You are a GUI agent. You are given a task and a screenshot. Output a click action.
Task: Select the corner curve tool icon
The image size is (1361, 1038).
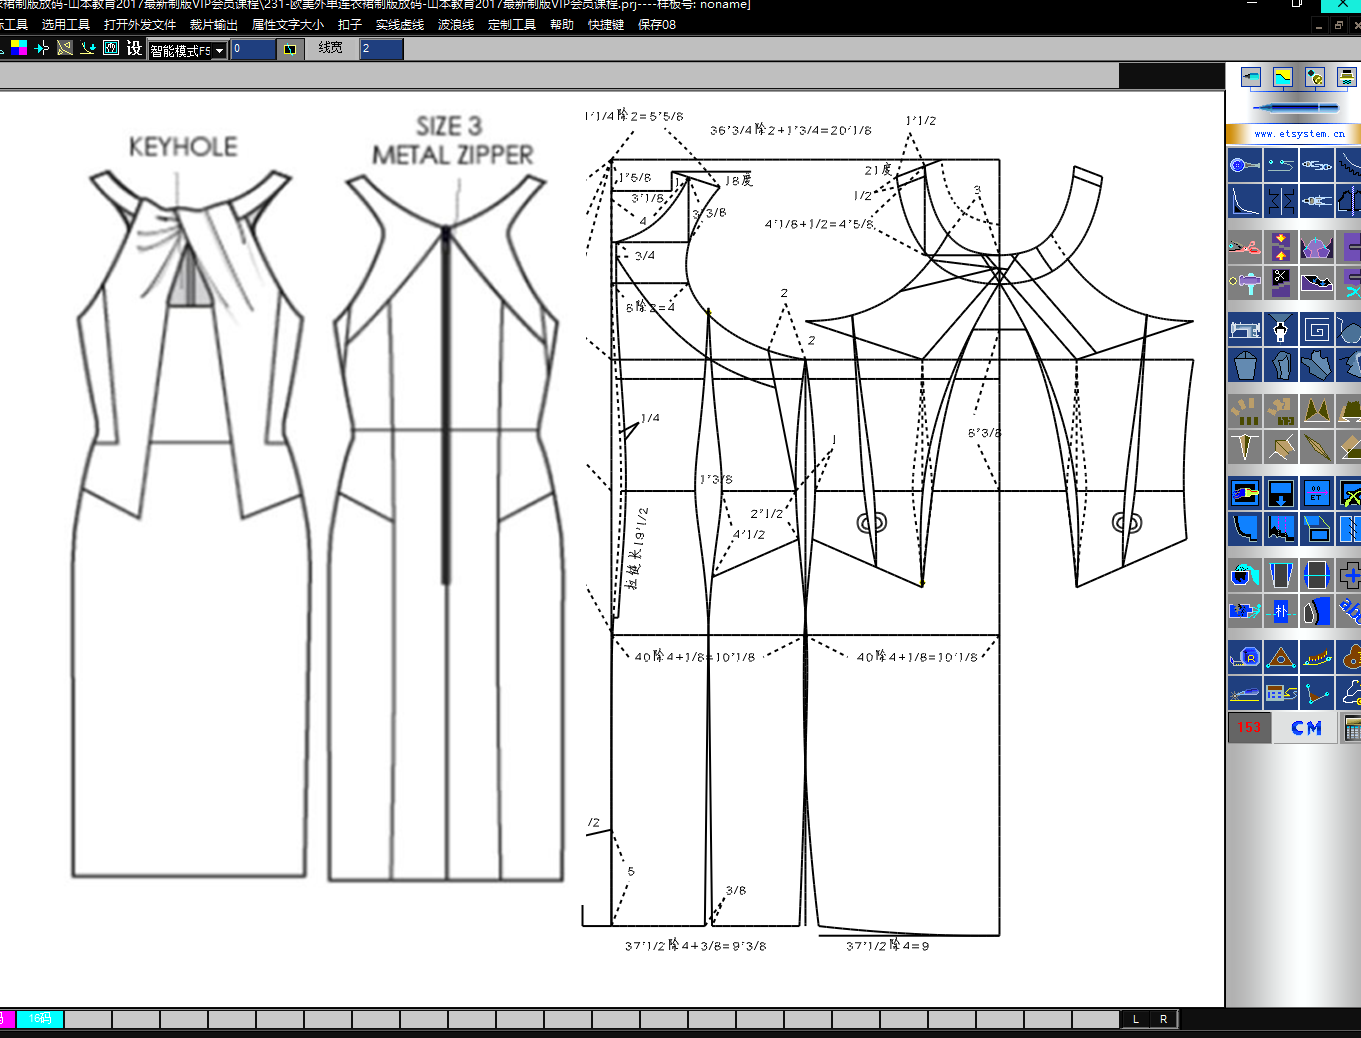click(x=1245, y=200)
